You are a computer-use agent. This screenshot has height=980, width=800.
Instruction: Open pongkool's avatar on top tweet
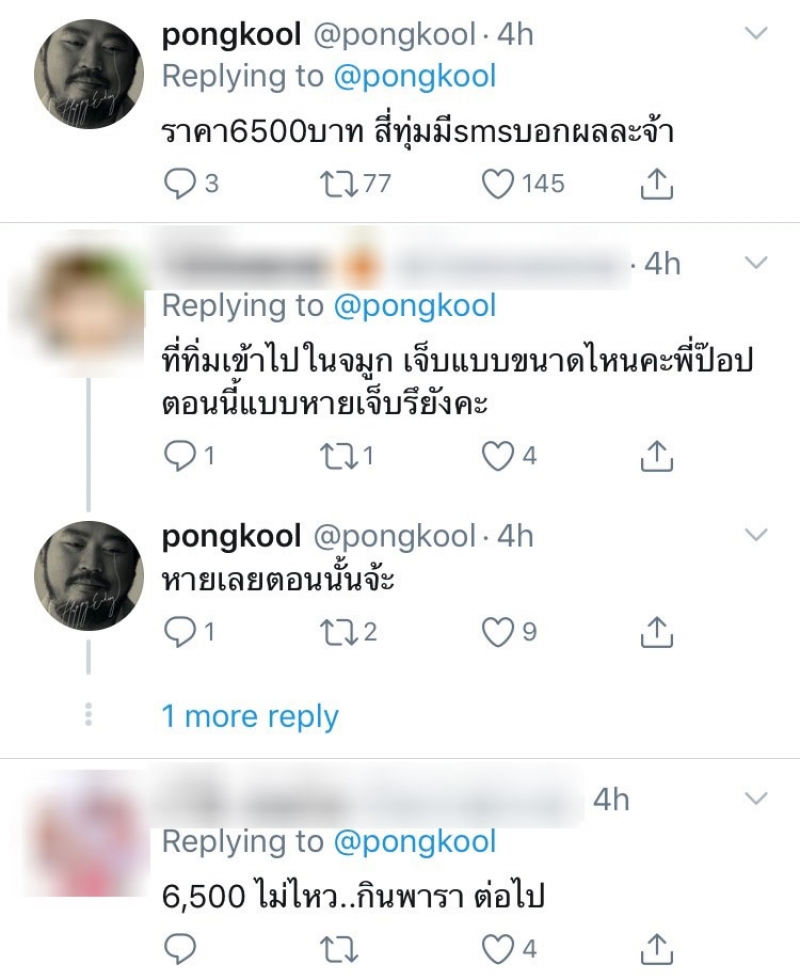[x=88, y=74]
